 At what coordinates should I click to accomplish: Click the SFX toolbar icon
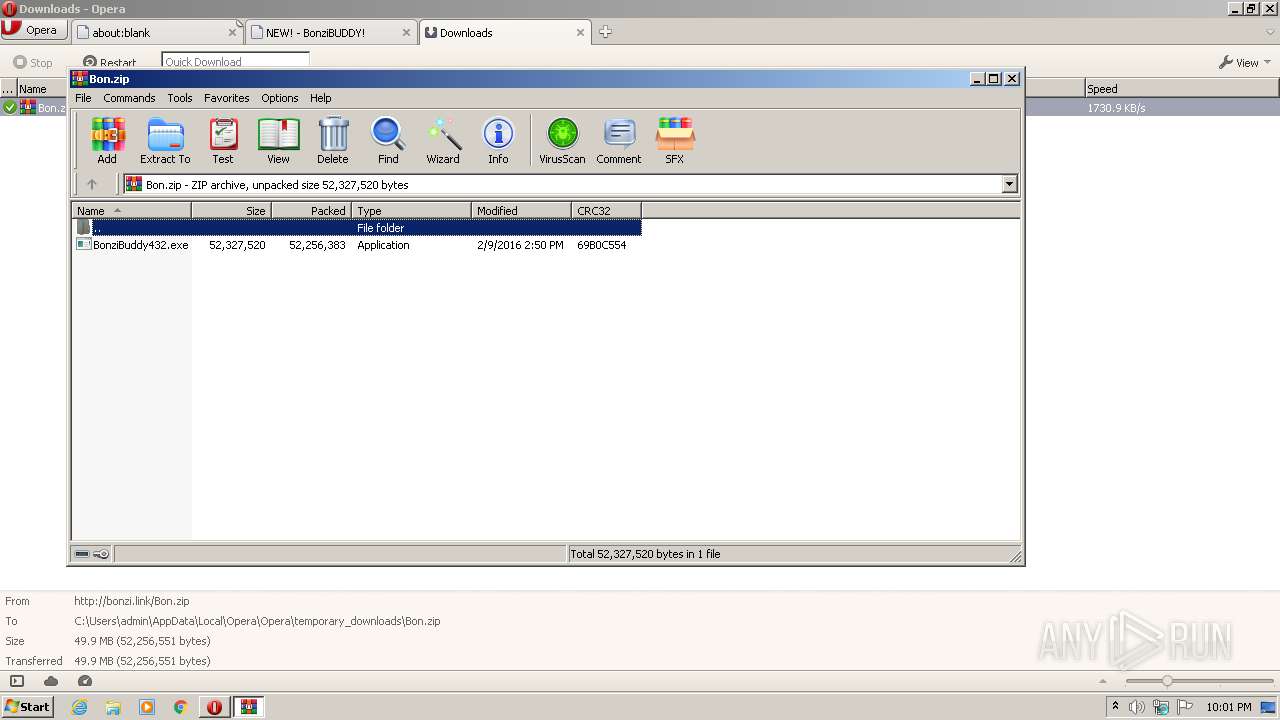click(x=675, y=141)
